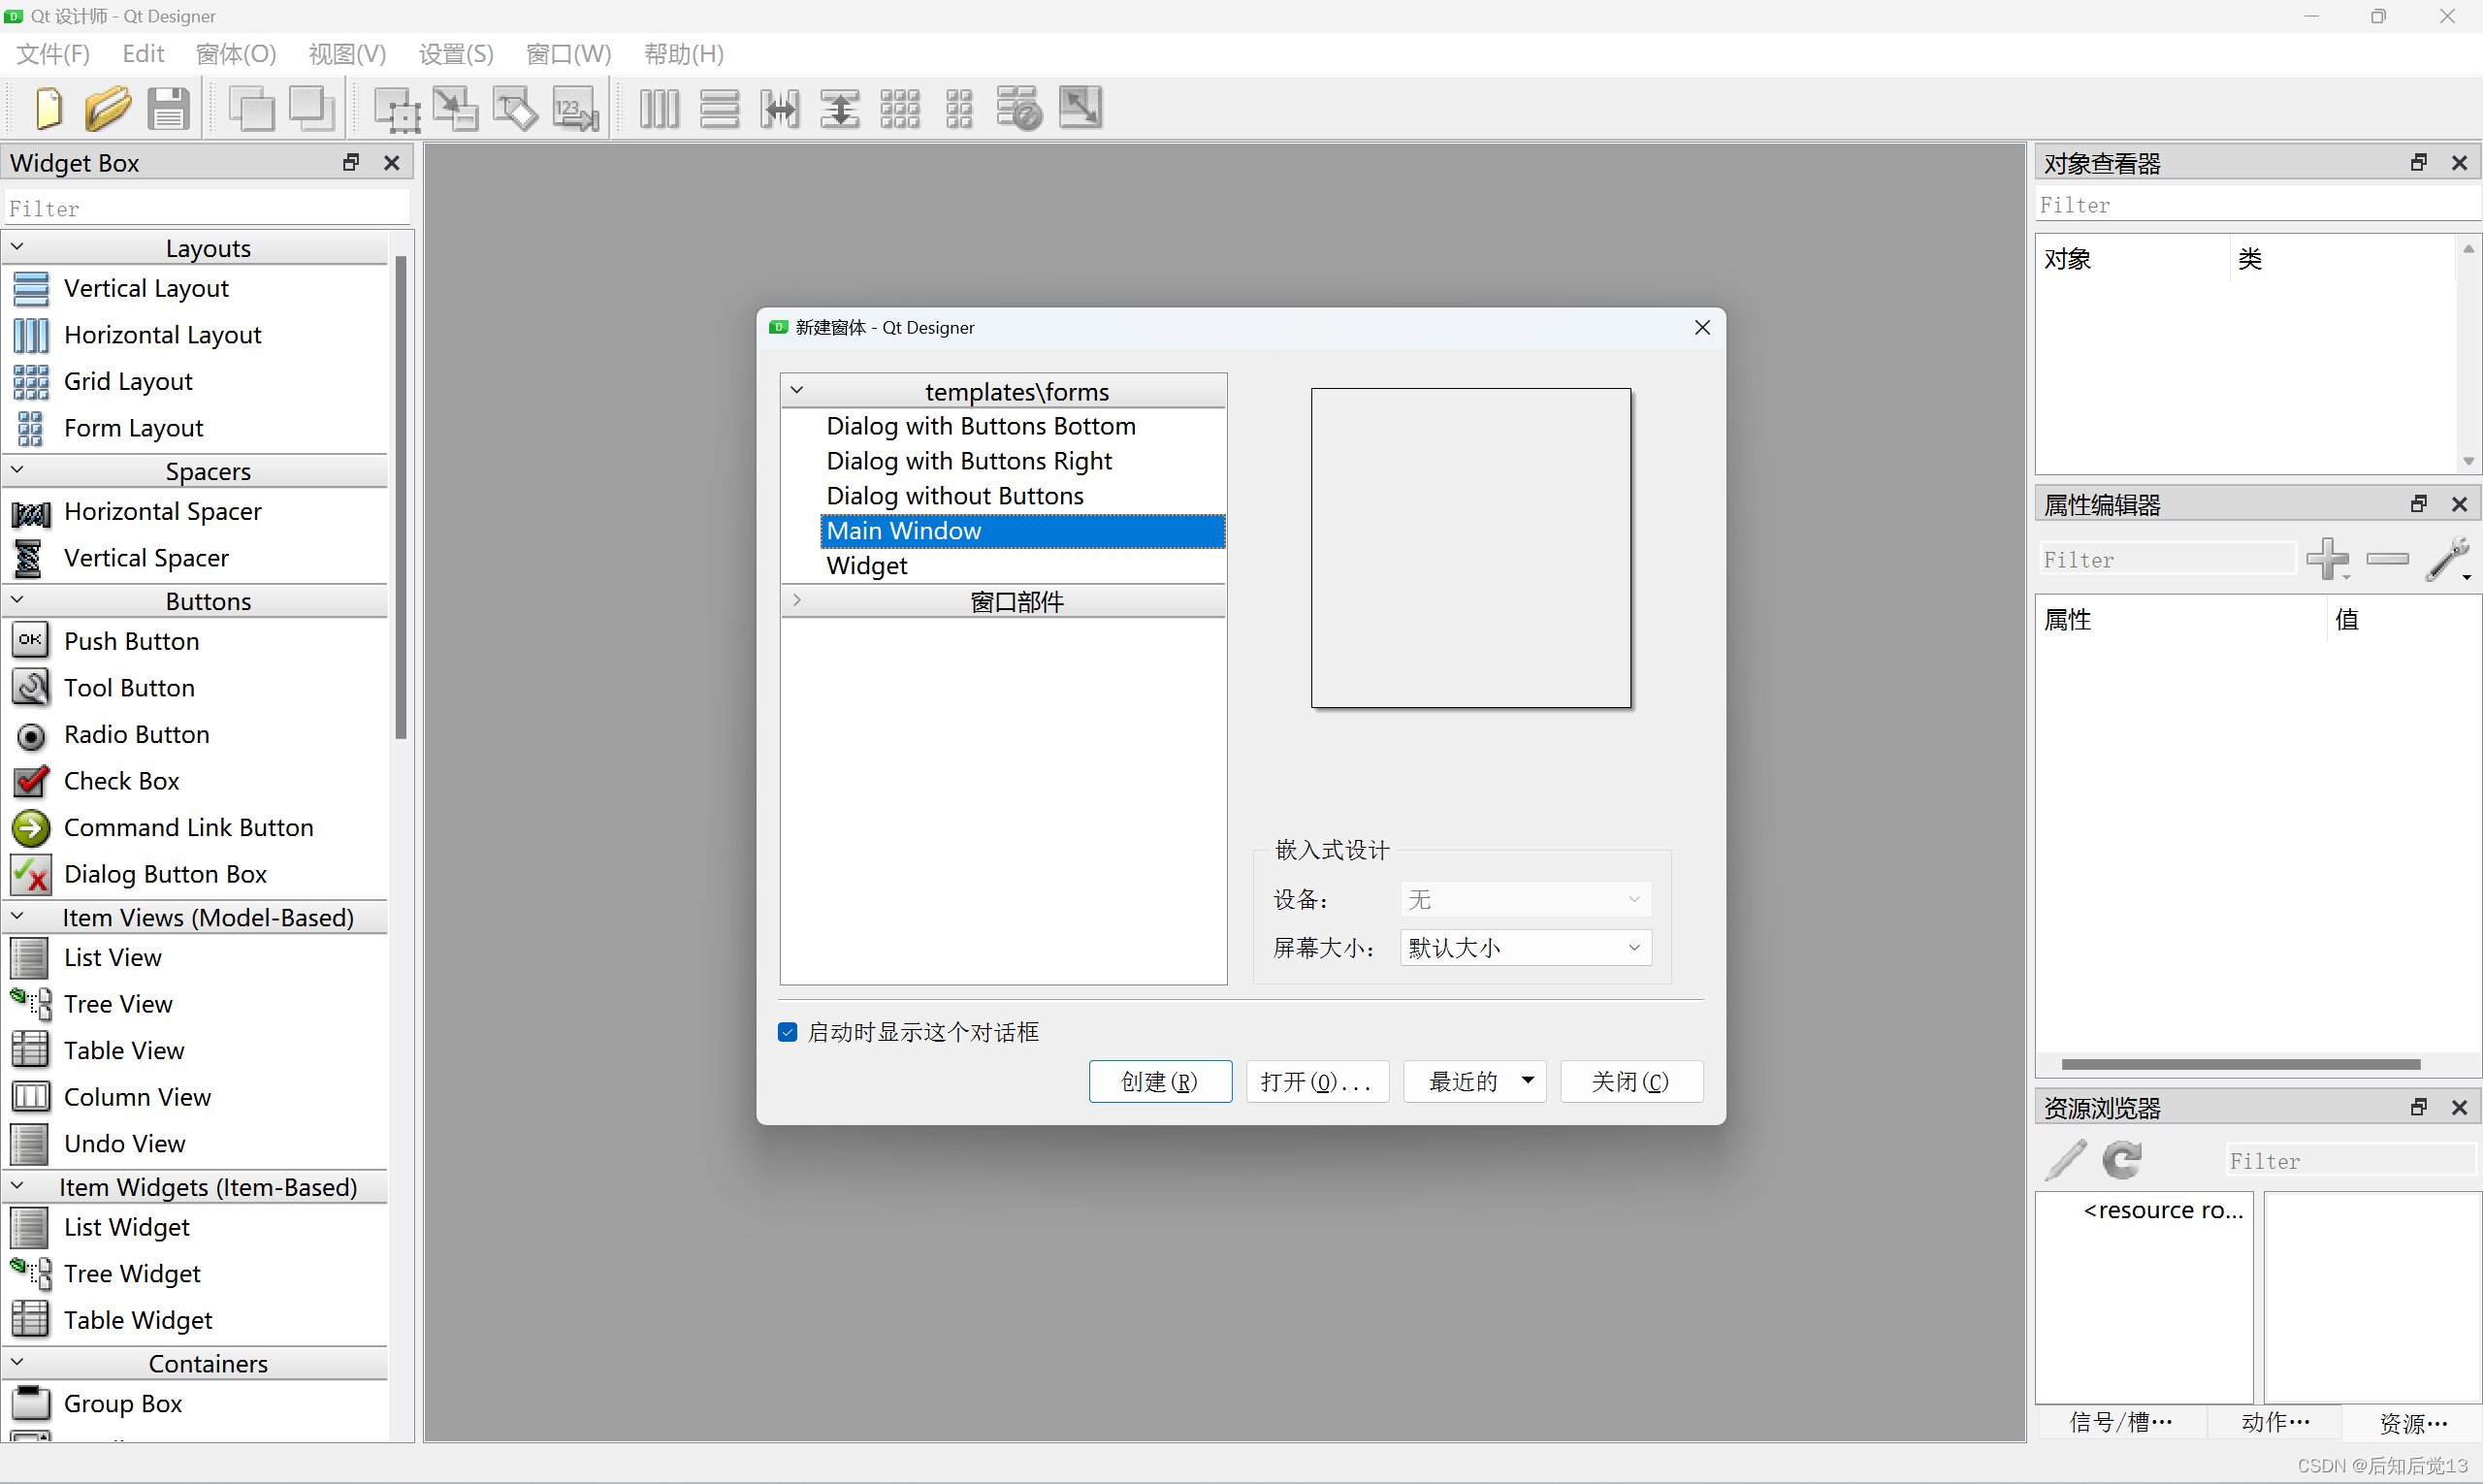Click the 打开(O)... button
Screen dimensions: 2483x1484
[x=1316, y=1081]
